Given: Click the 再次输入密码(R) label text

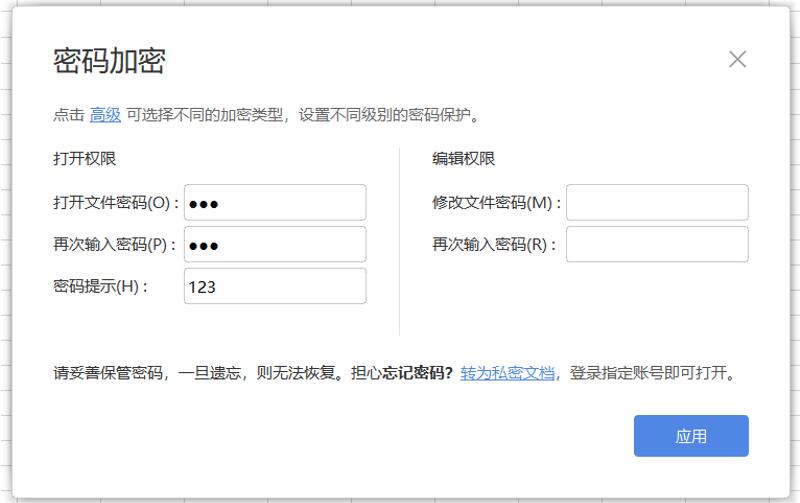Looking at the screenshot, I should (495, 245).
